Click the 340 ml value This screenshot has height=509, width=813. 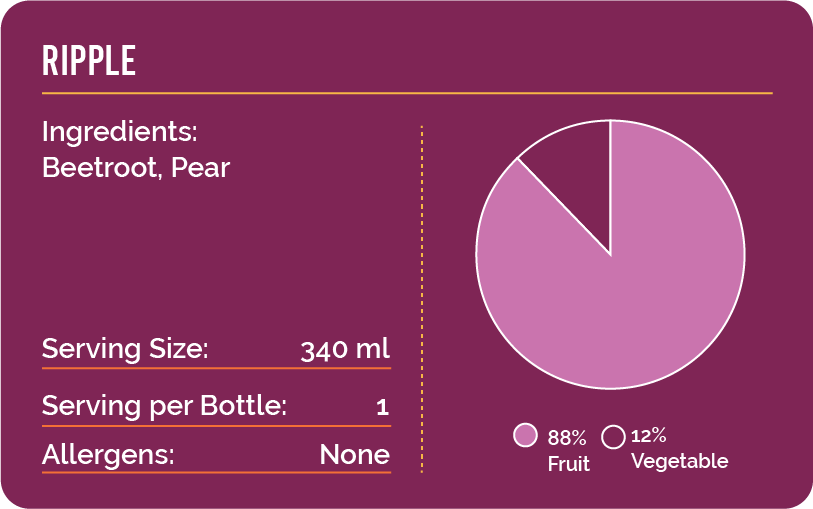[345, 349]
